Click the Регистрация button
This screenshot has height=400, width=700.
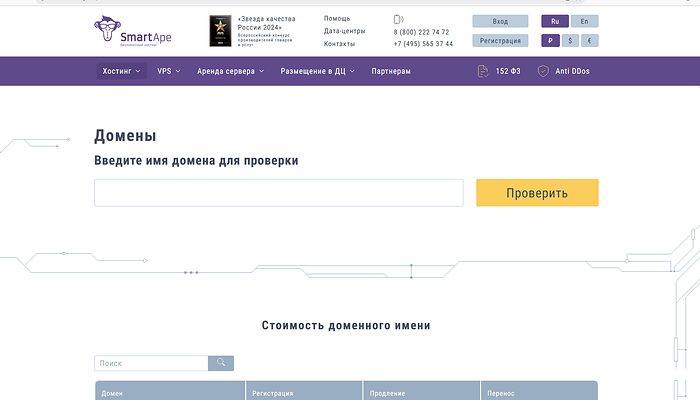point(500,41)
